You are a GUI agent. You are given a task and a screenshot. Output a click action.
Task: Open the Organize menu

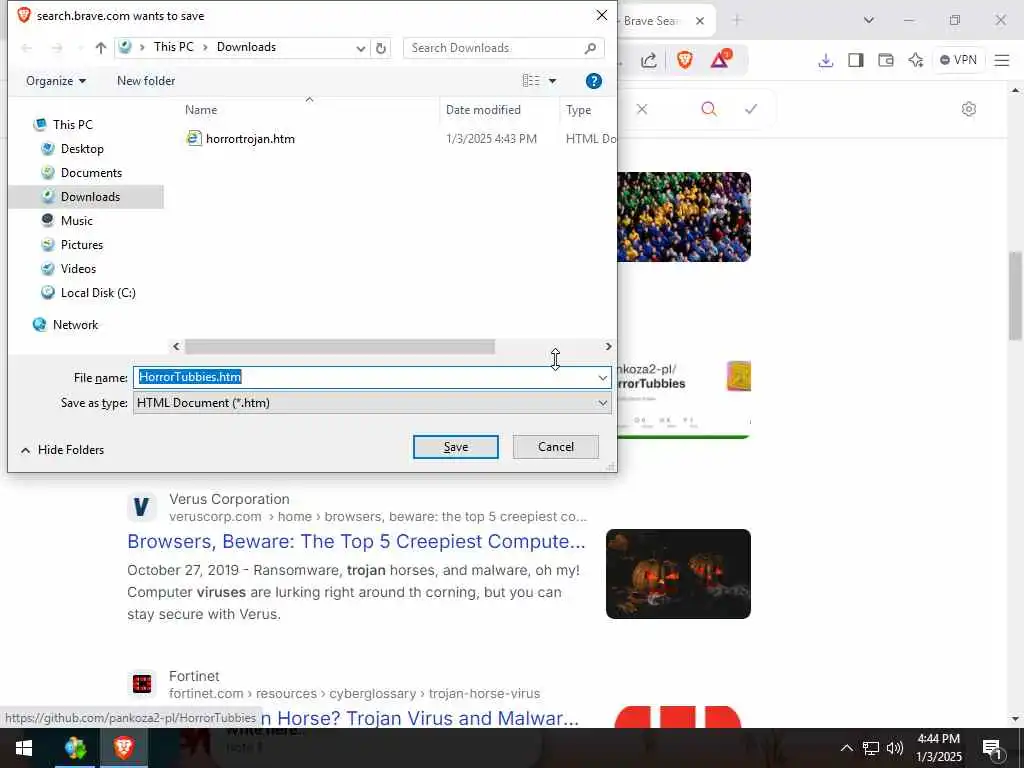[x=56, y=81]
